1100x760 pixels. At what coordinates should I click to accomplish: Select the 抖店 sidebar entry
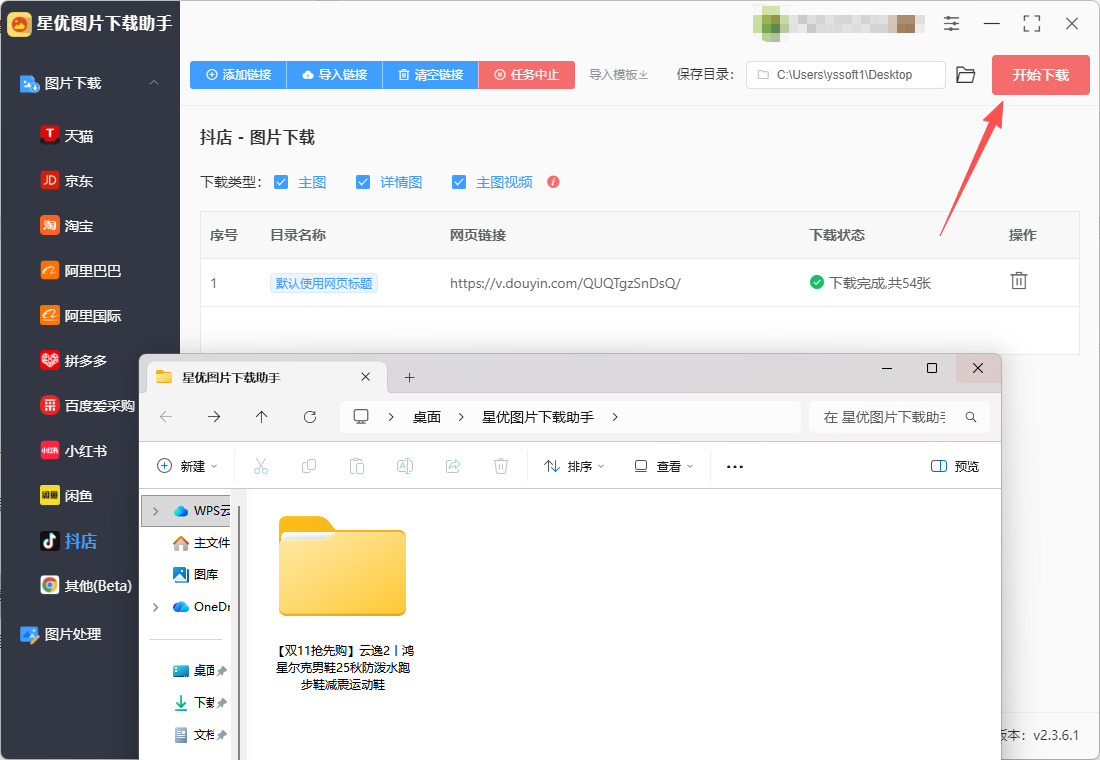coord(69,541)
